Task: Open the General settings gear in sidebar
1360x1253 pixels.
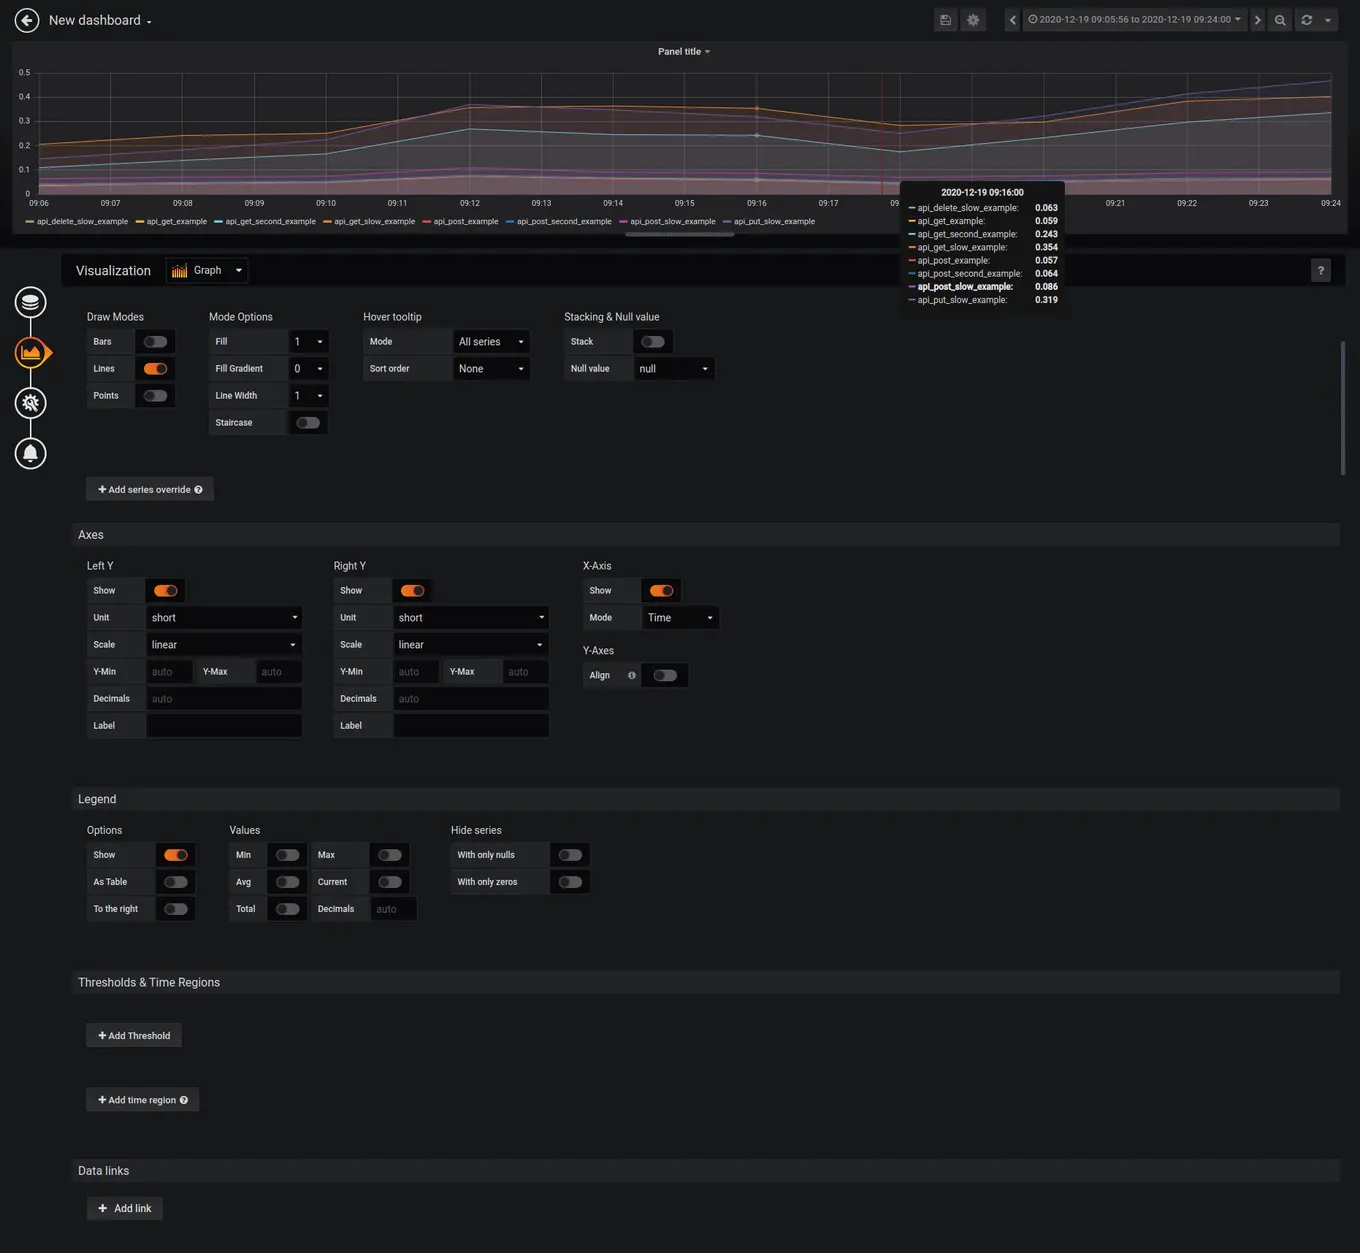Action: pyautogui.click(x=30, y=403)
